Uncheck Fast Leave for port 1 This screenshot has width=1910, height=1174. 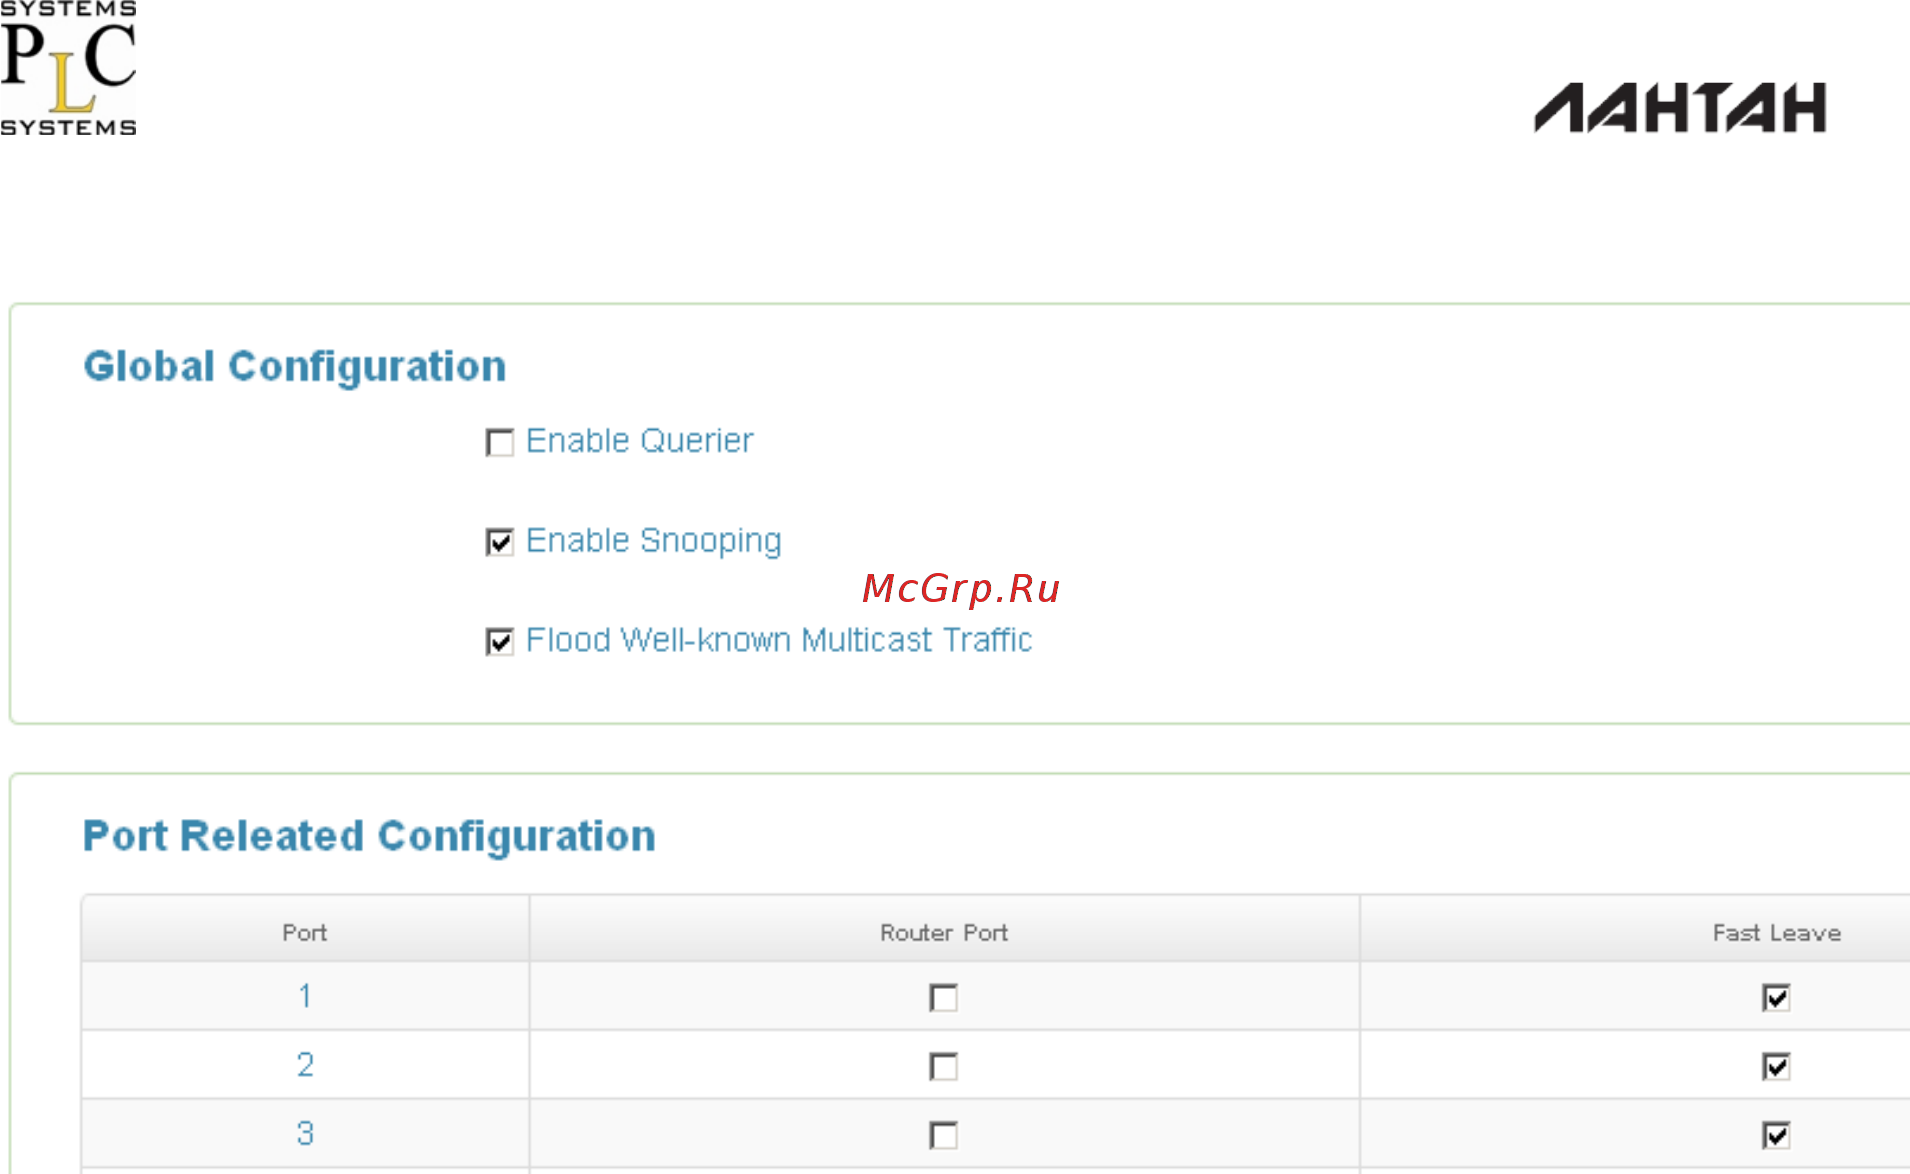(x=1776, y=997)
